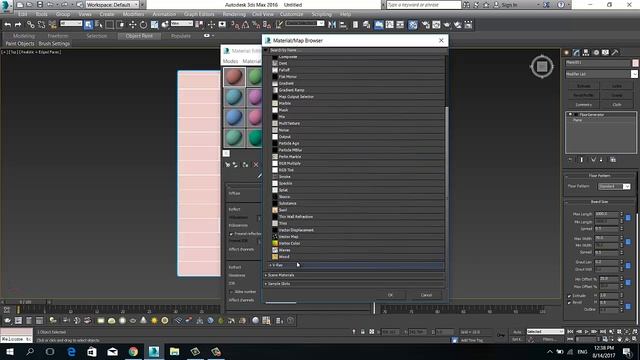Click OK in Material/Map Browser
This screenshot has height=360, width=640.
click(390, 295)
